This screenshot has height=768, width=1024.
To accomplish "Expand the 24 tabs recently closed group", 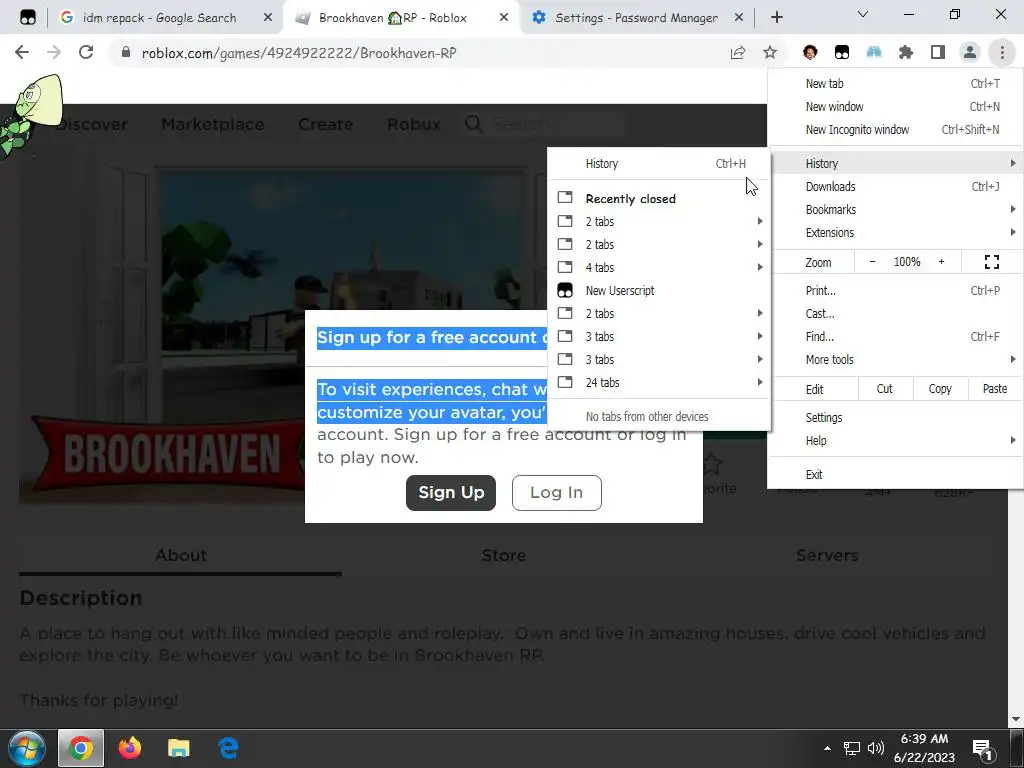I will pos(659,382).
